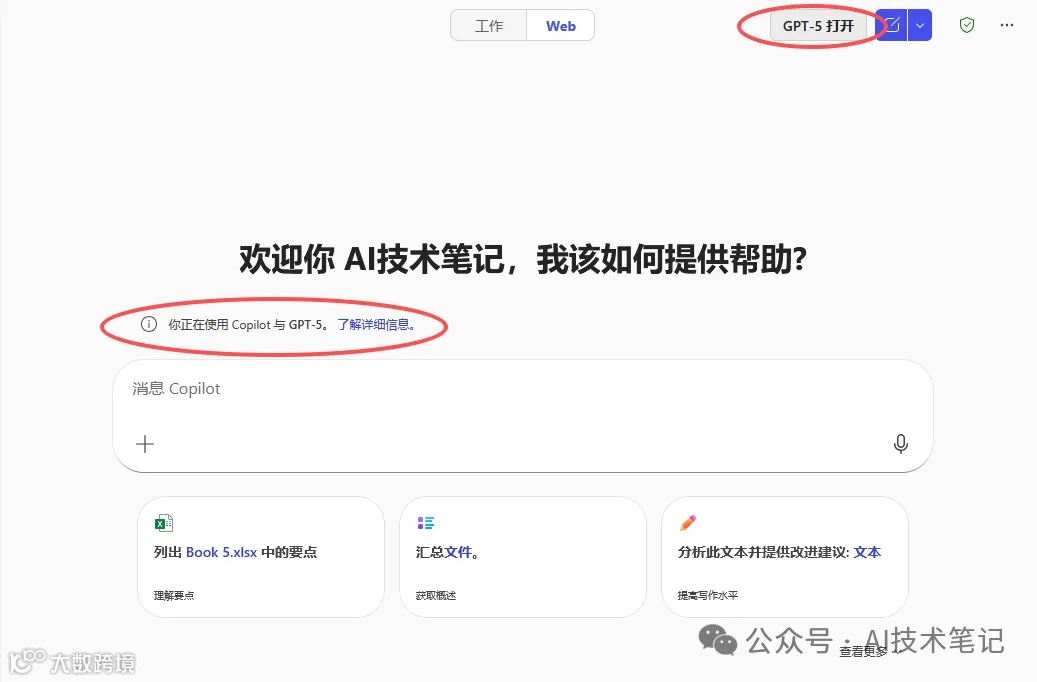Click the 提高写作水平 label text
The image size is (1037, 682).
(x=708, y=595)
